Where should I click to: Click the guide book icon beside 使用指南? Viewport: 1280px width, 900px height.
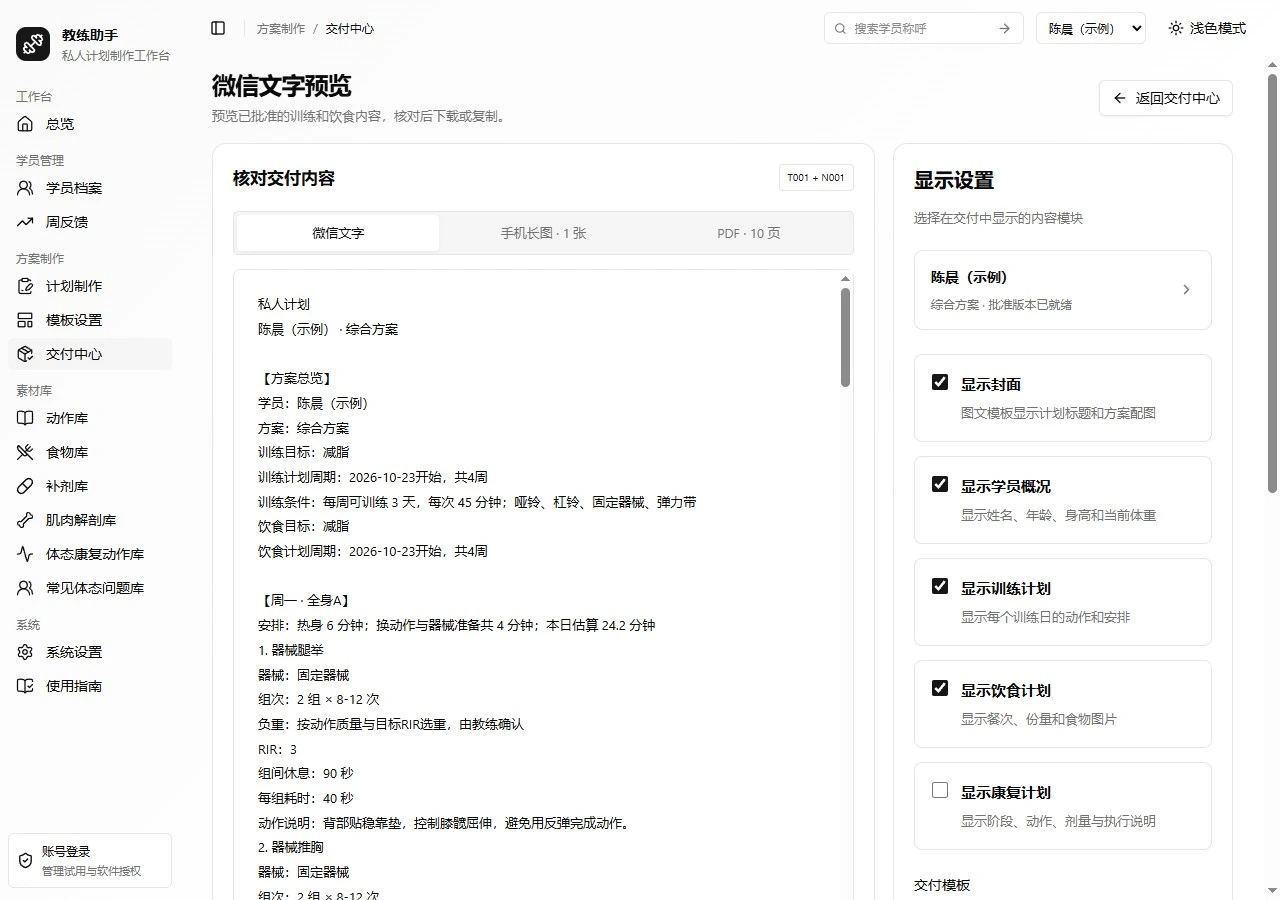tap(26, 686)
